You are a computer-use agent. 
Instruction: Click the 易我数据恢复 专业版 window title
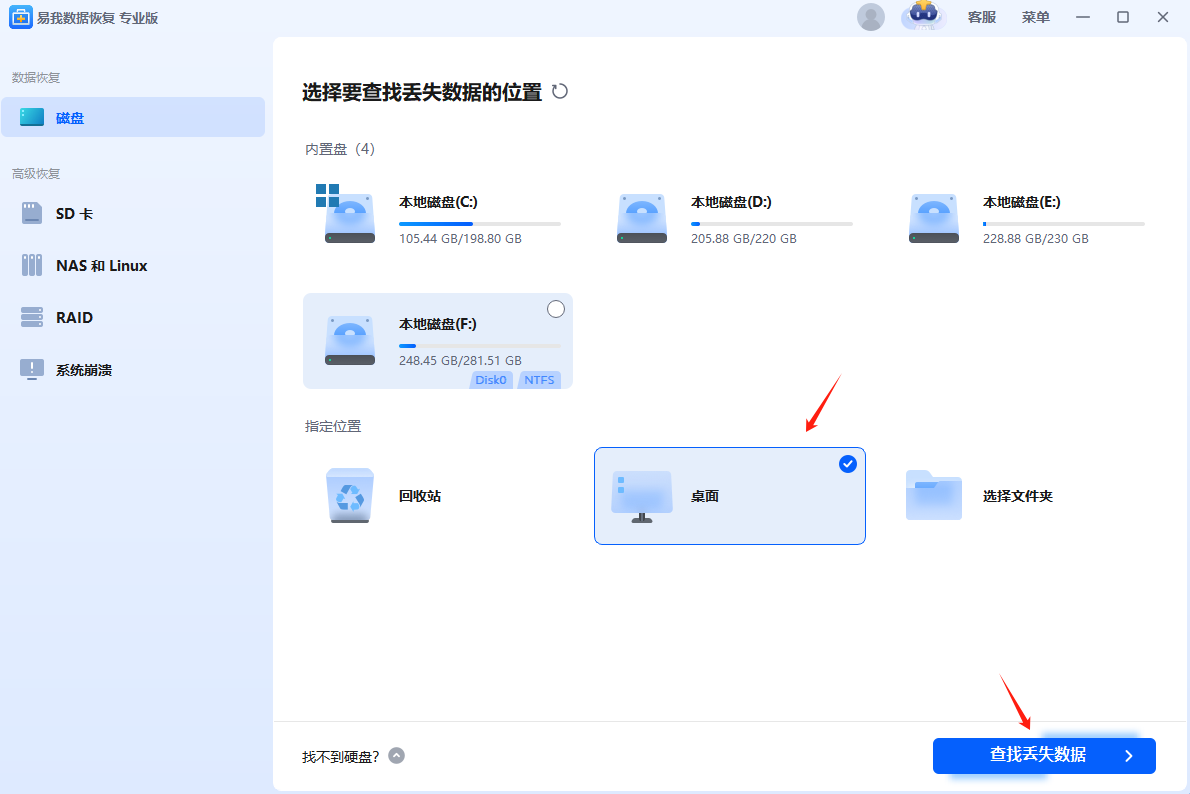98,17
